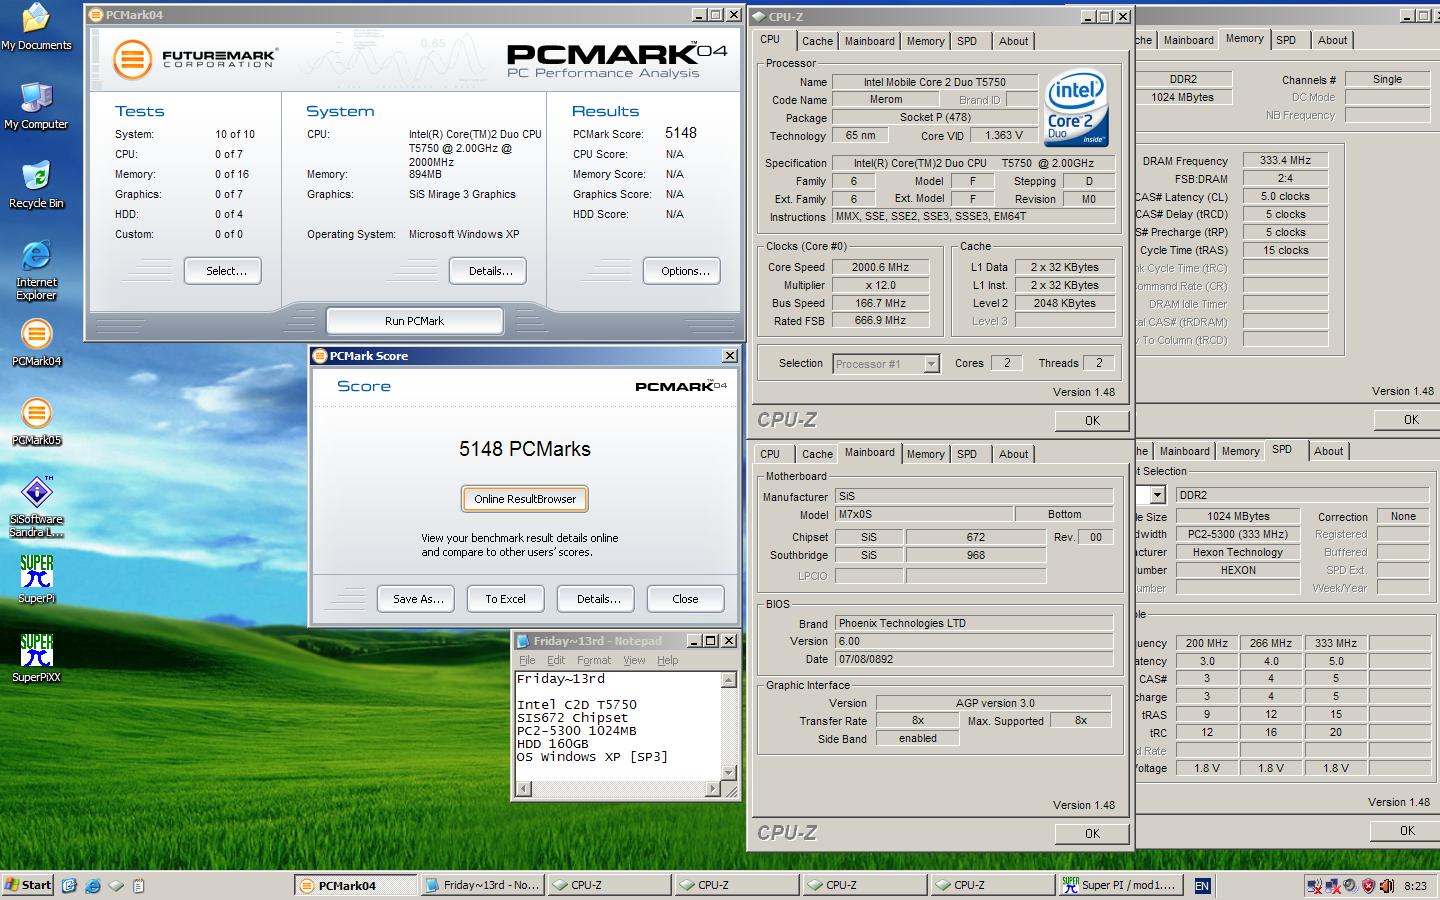Click notepad quick launch icon
1440x900 pixels.
pos(139,885)
